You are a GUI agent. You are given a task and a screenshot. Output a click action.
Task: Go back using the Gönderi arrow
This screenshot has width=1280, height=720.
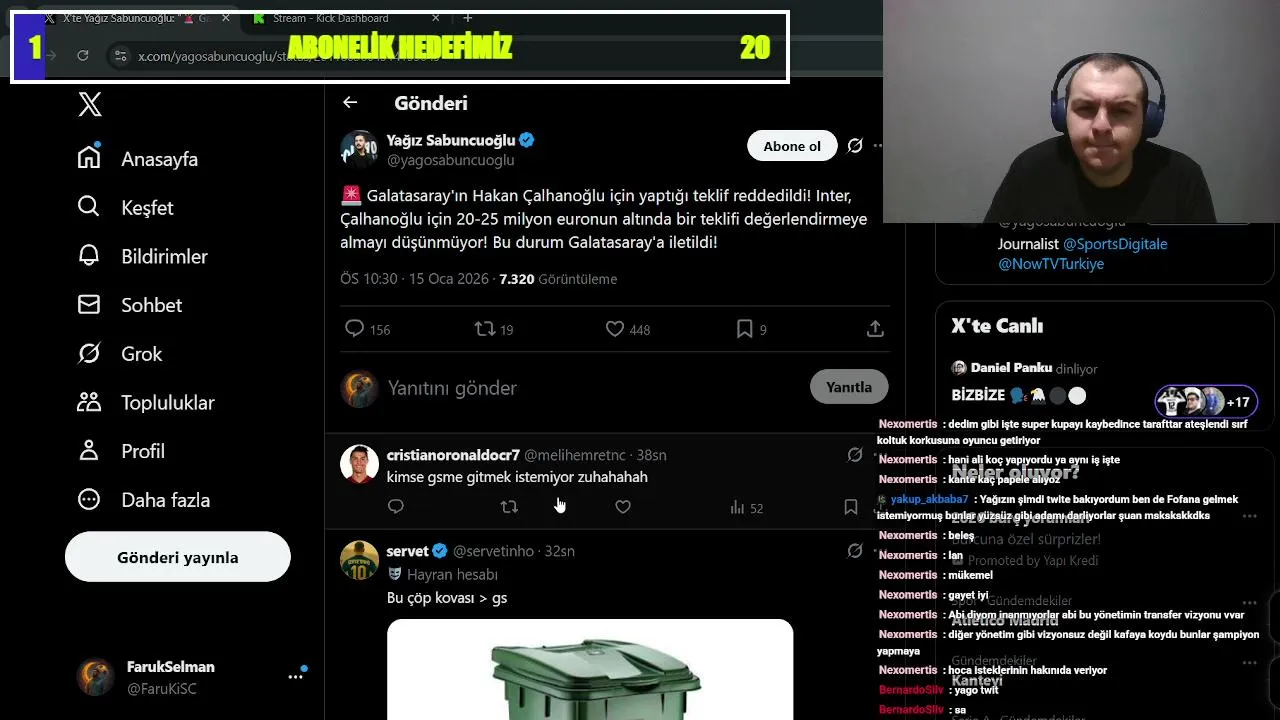coord(349,102)
